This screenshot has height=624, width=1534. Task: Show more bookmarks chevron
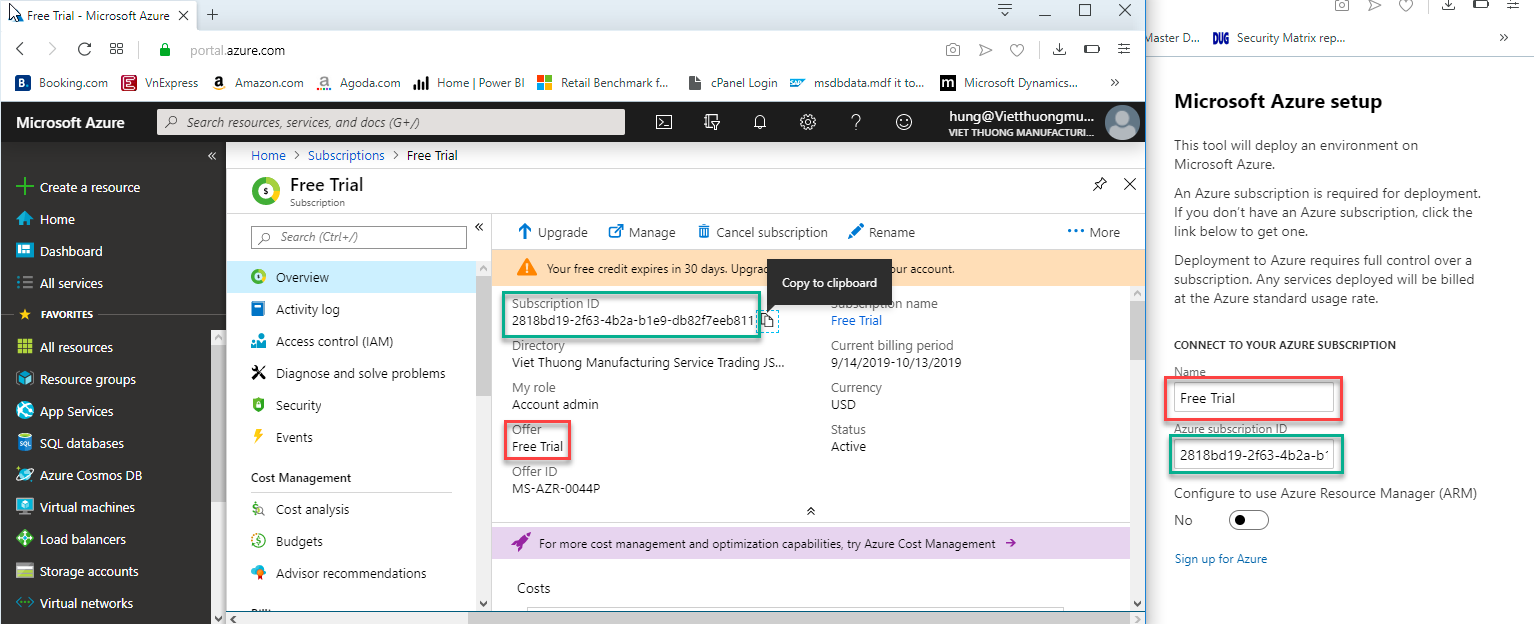point(1114,83)
